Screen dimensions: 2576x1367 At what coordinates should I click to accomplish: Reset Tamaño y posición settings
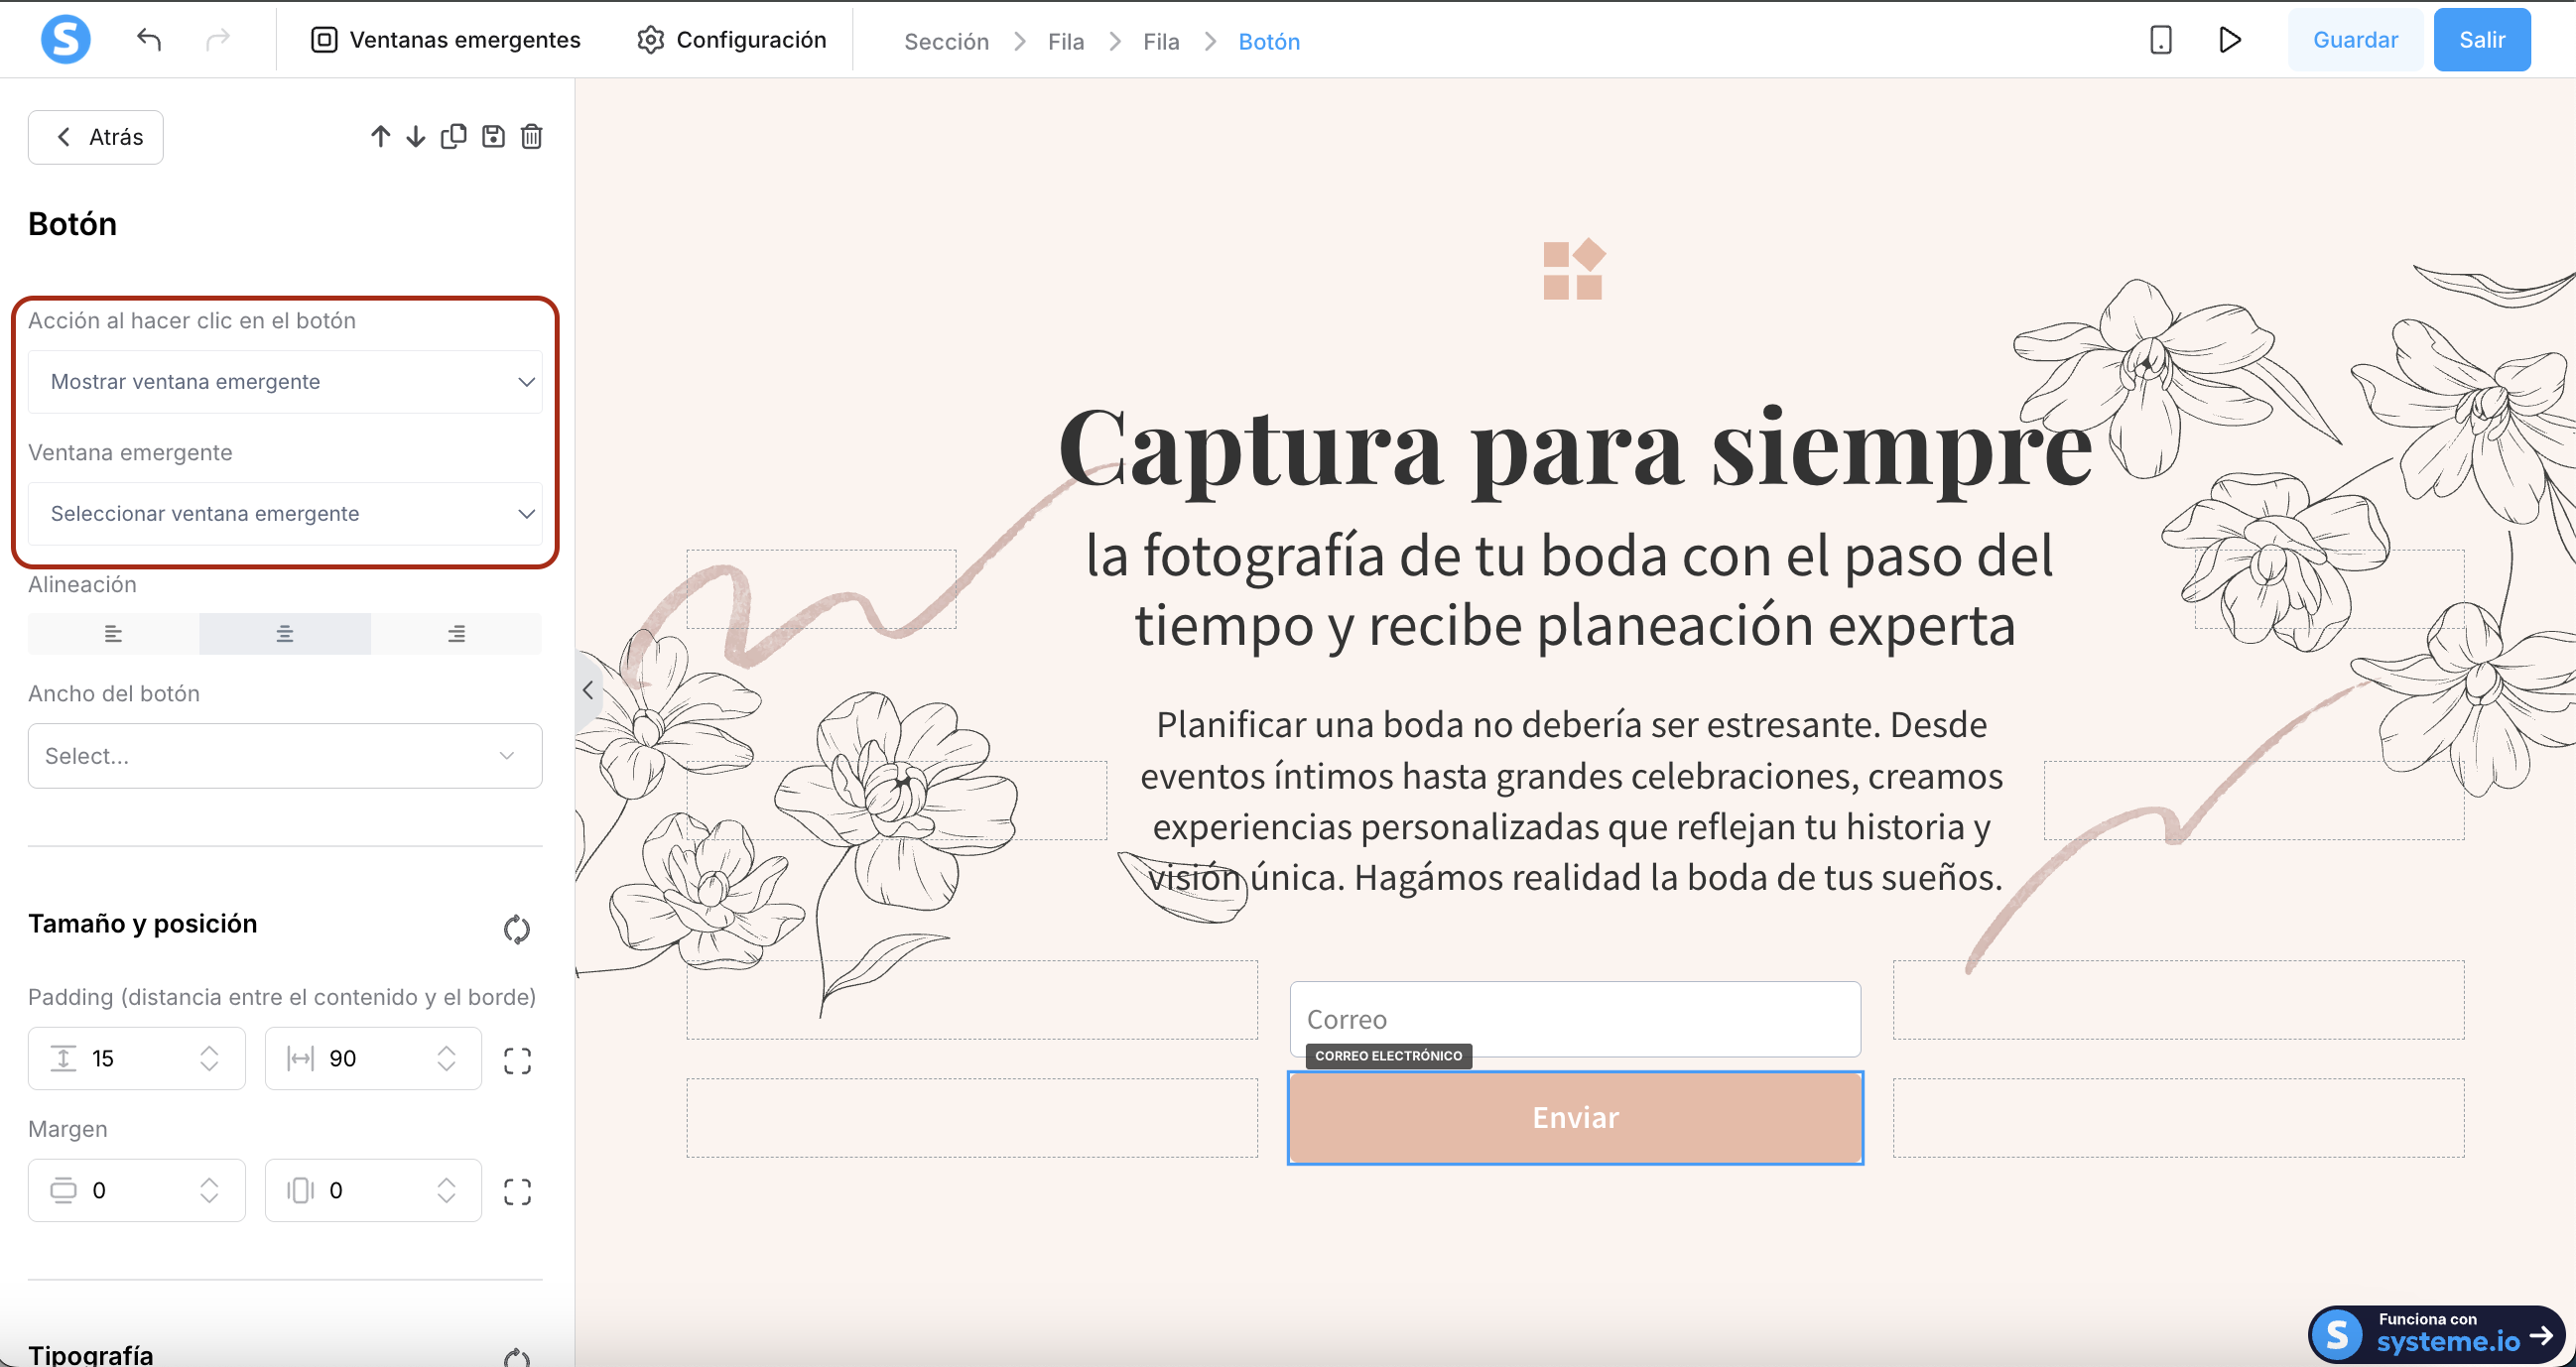pyautogui.click(x=516, y=929)
